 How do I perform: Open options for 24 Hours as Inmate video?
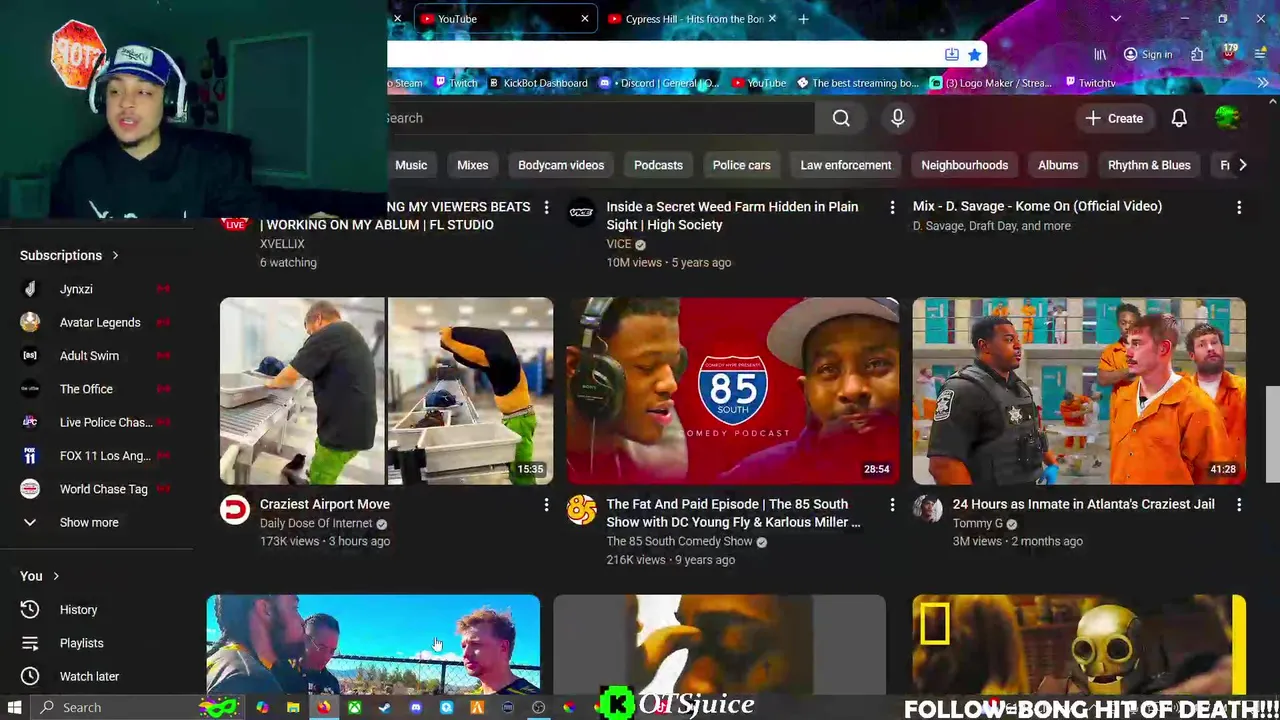pos(1239,506)
